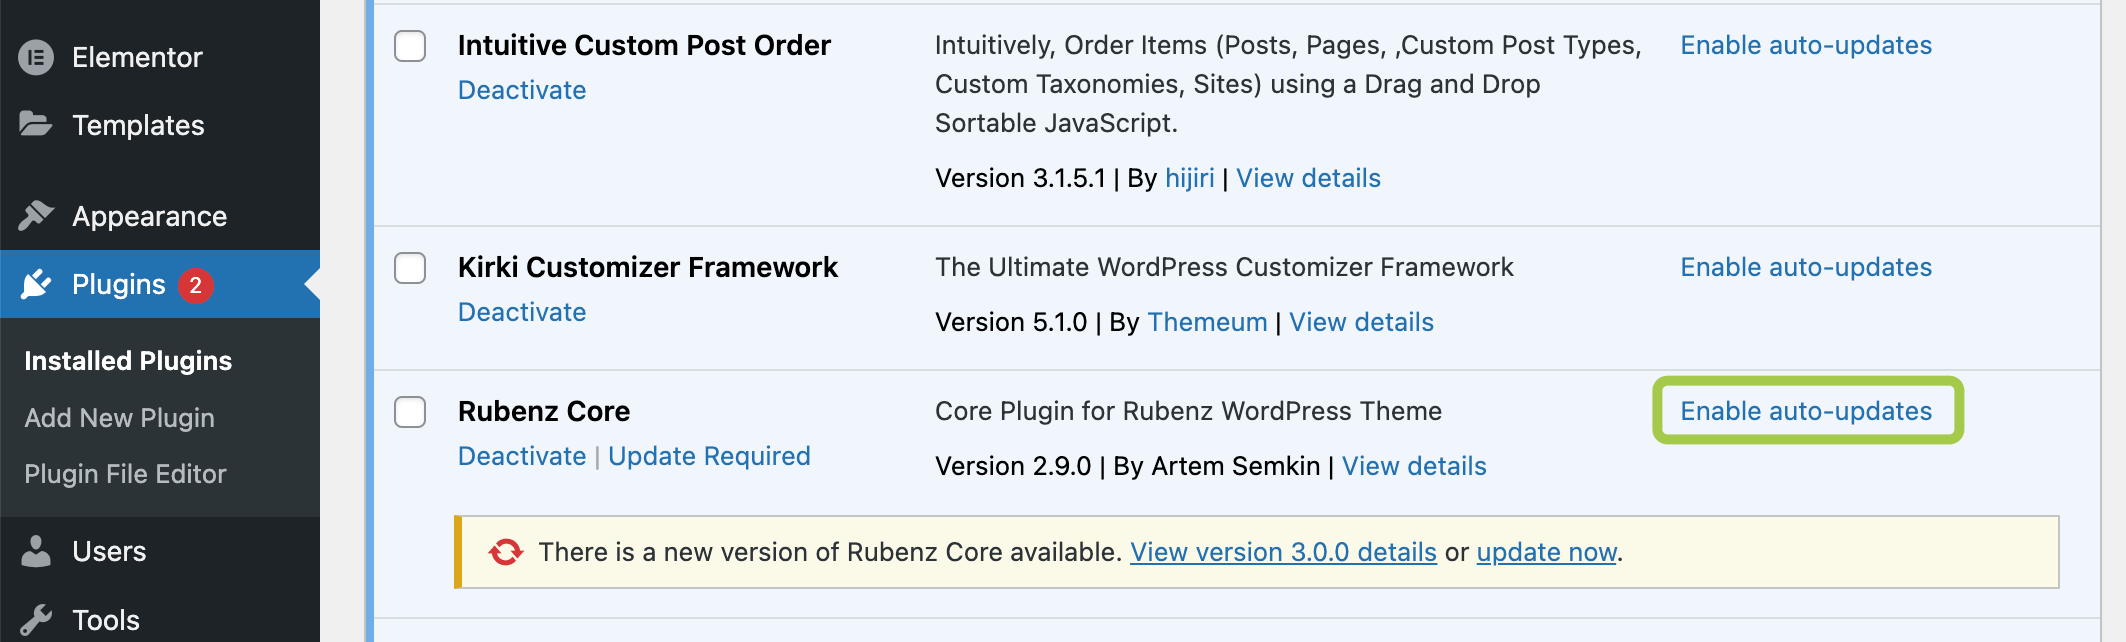Check the Intuitive Custom Post Order checkbox
Viewport: 2126px width, 642px height.
410,46
